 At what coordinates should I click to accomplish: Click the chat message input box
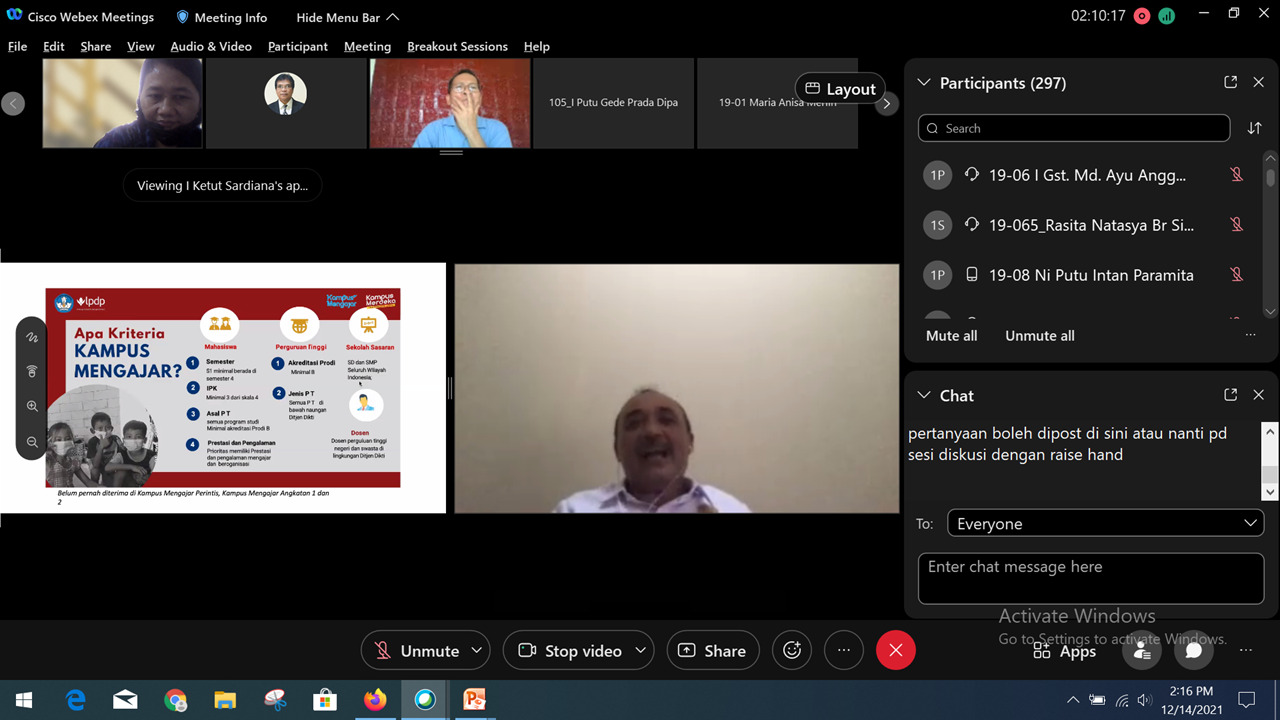[1091, 578]
